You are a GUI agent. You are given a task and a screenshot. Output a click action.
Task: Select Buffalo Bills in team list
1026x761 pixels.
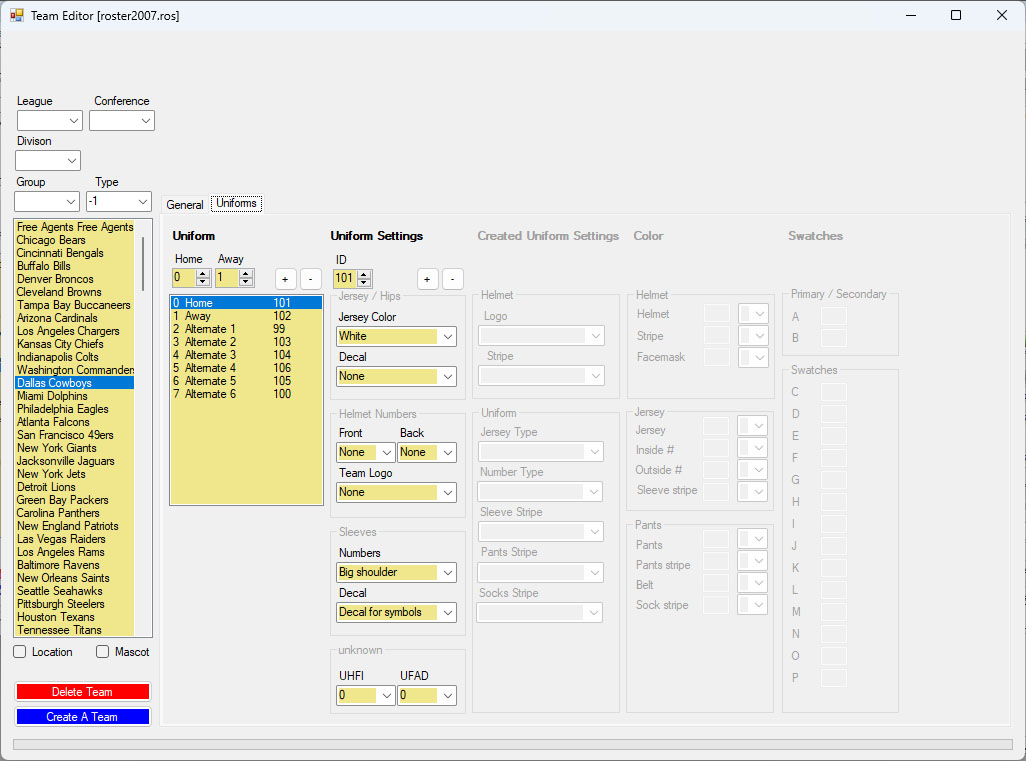pos(75,266)
